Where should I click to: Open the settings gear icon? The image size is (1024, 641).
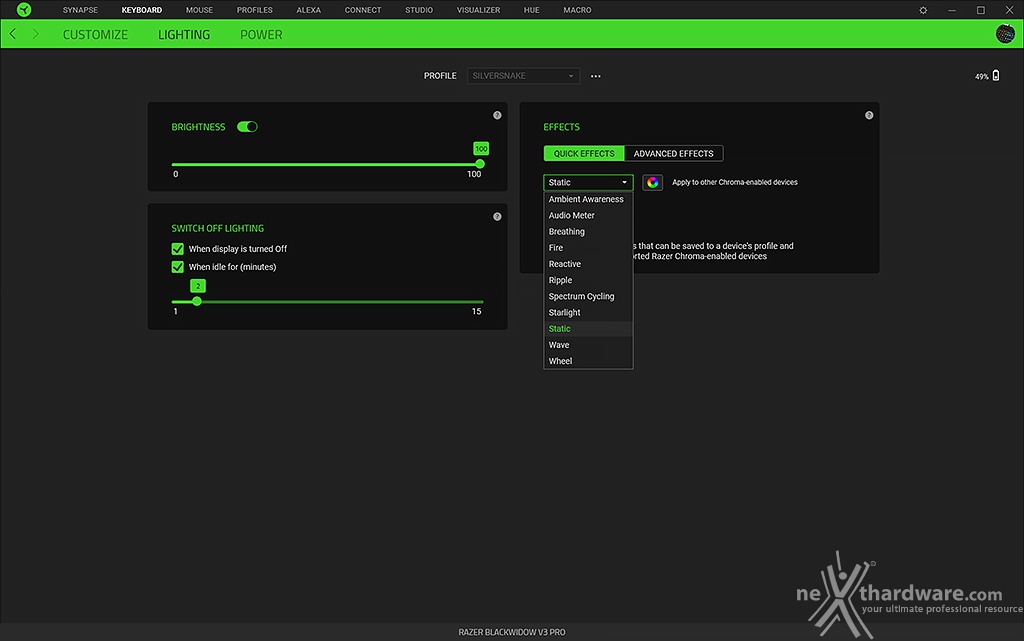point(923,10)
